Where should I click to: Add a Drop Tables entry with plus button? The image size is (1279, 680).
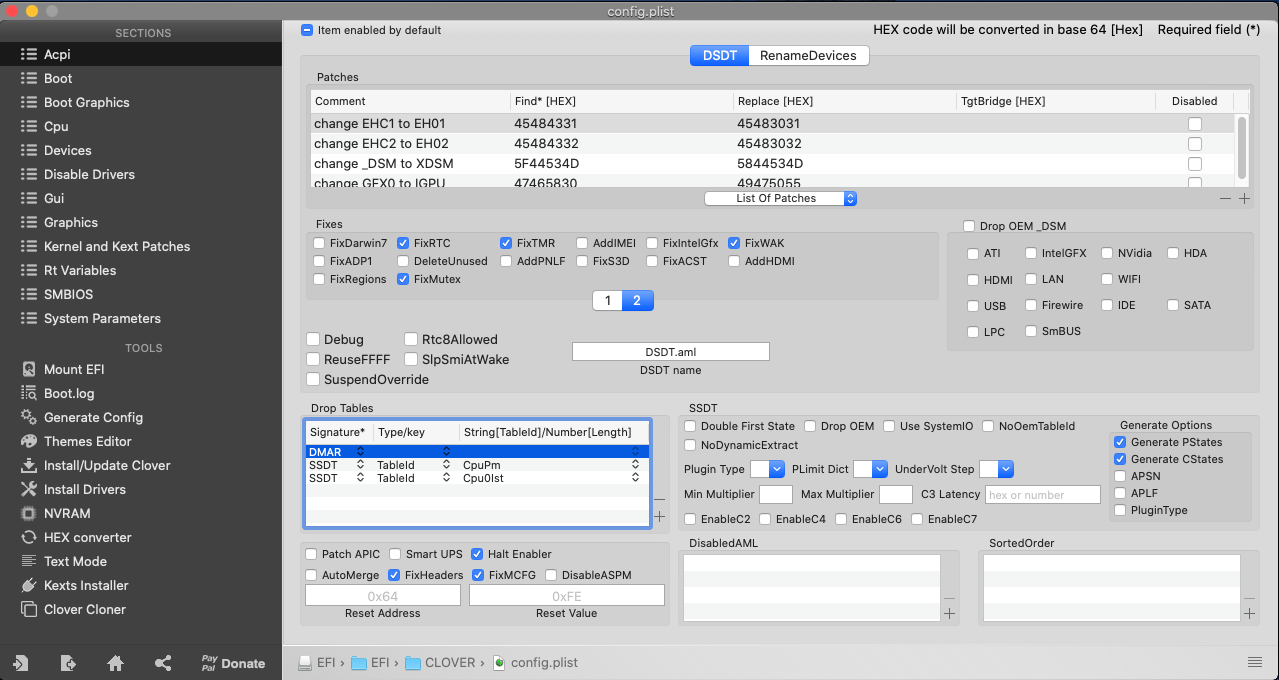[659, 517]
